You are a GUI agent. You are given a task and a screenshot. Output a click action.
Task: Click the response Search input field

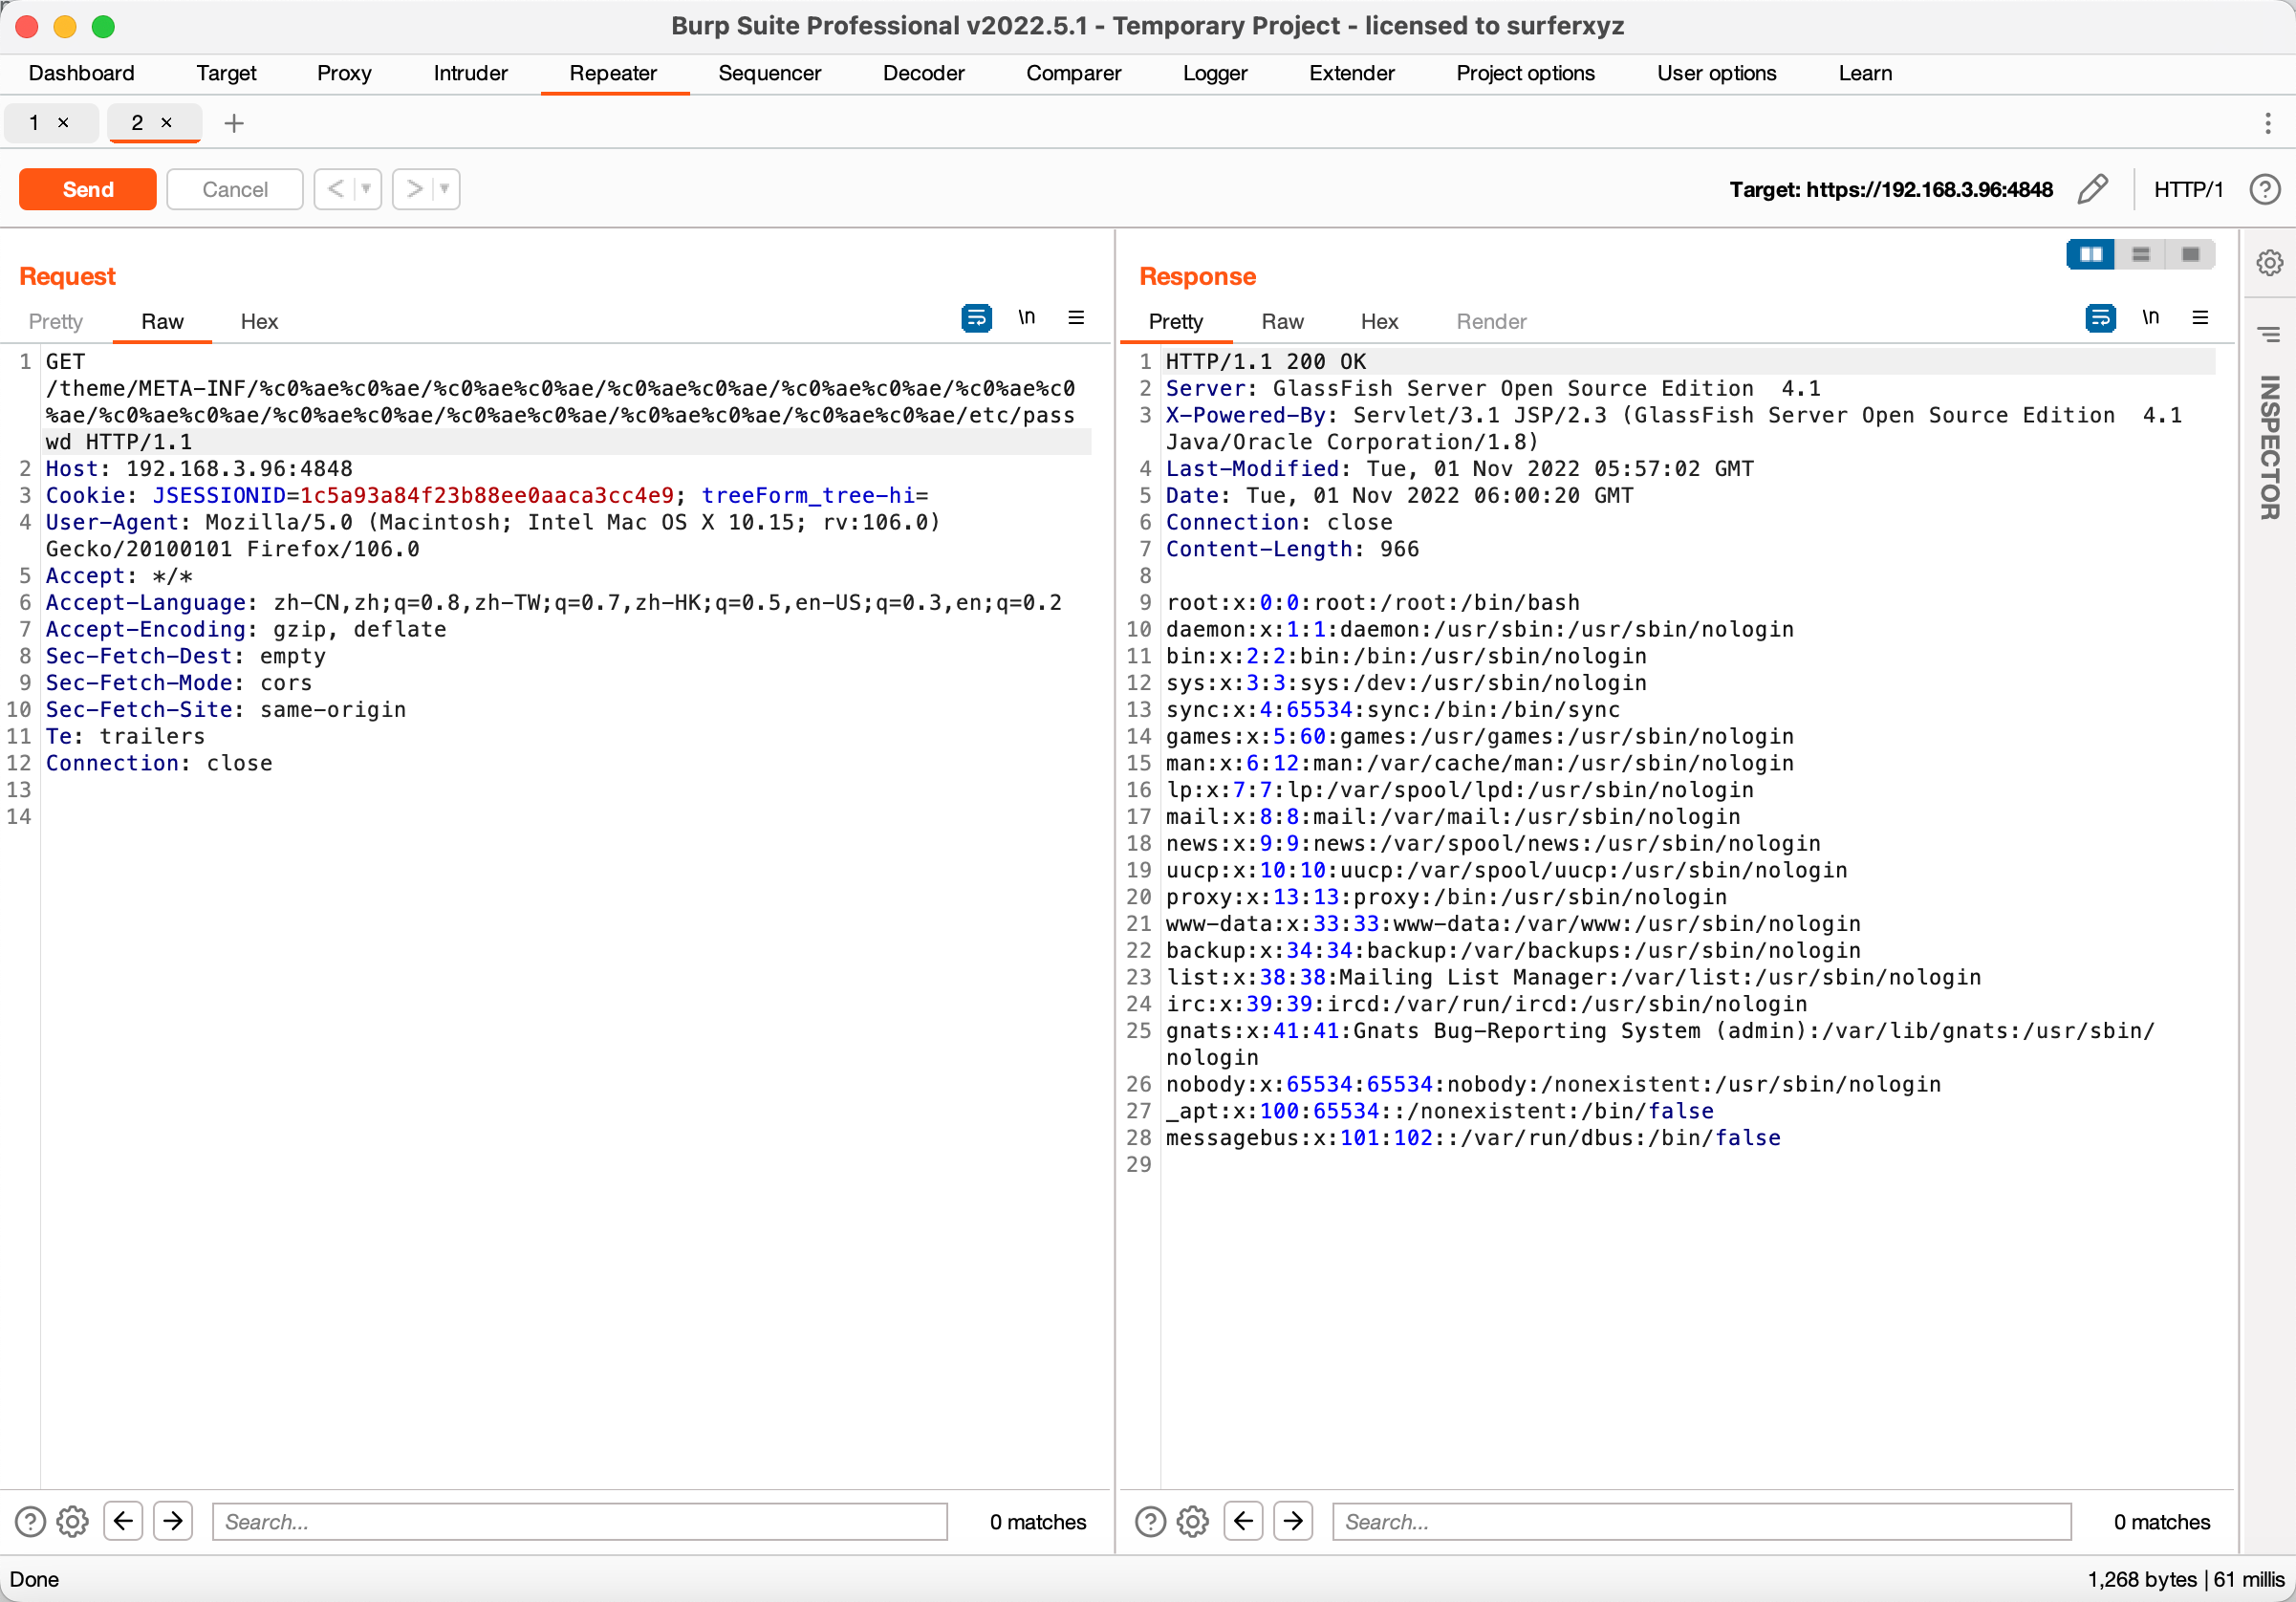[1700, 1521]
